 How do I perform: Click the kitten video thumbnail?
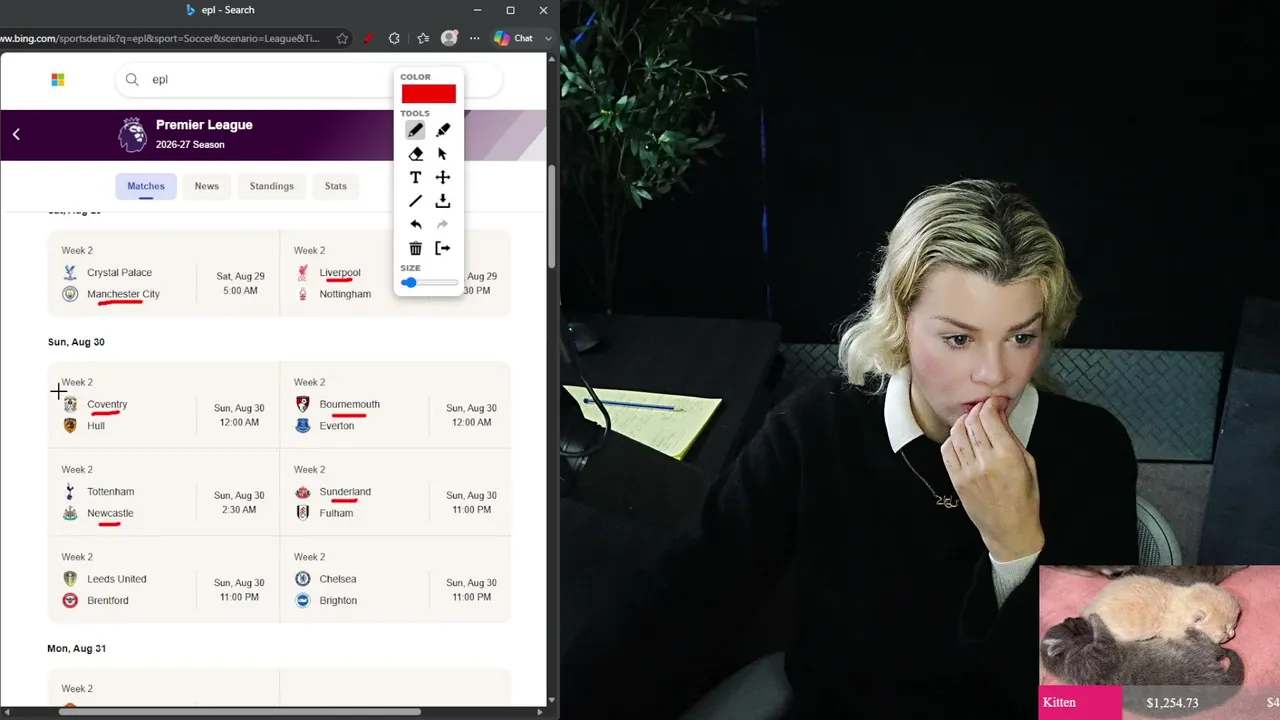point(1159,625)
